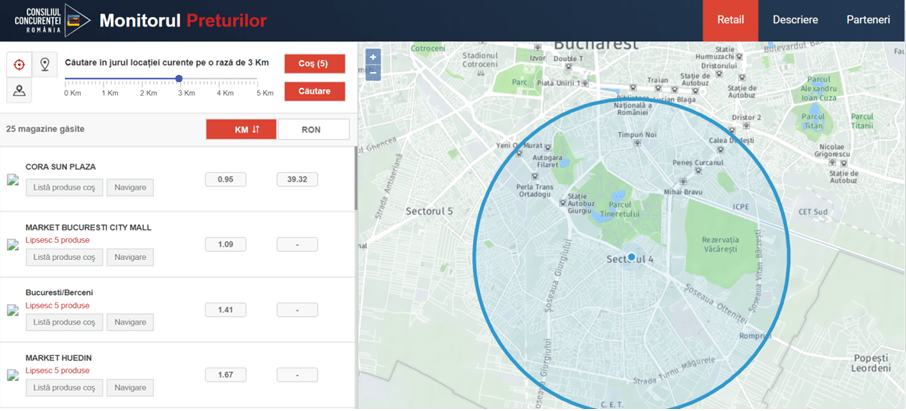This screenshot has width=906, height=411.
Task: Set the search radius to 5 Km mark
Action: tap(265, 93)
